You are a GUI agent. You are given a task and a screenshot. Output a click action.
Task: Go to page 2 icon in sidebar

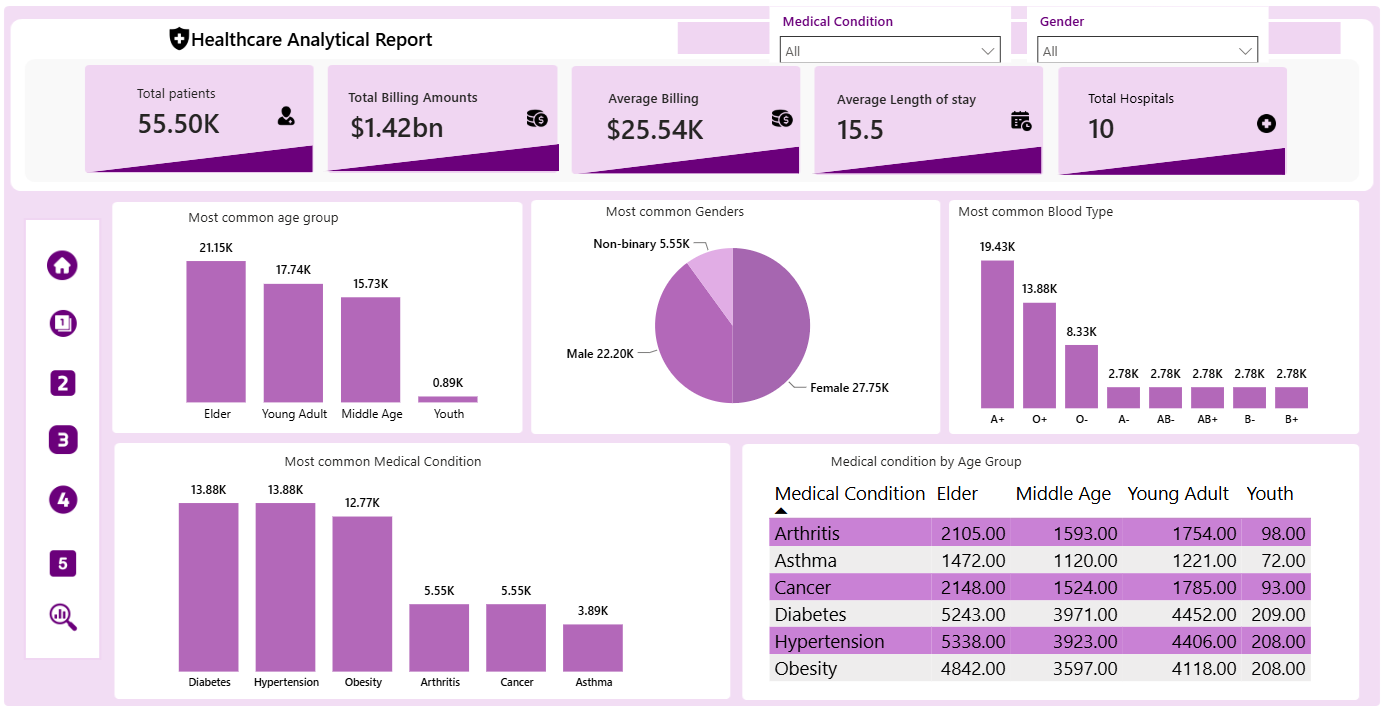(62, 383)
